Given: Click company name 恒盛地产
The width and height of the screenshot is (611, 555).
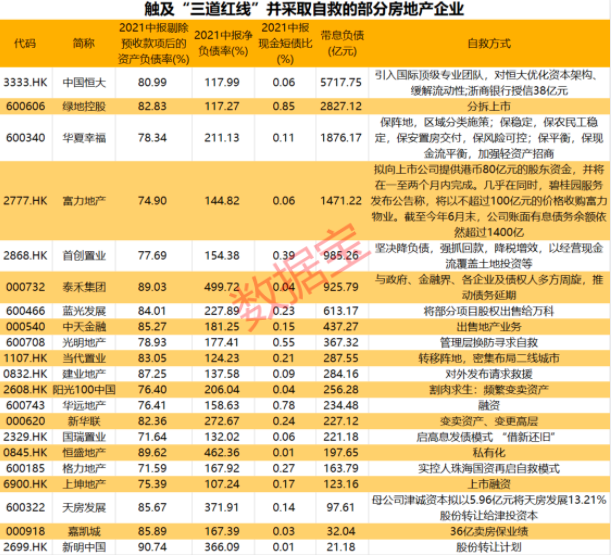Looking at the screenshot, I should pyautogui.click(x=84, y=452).
